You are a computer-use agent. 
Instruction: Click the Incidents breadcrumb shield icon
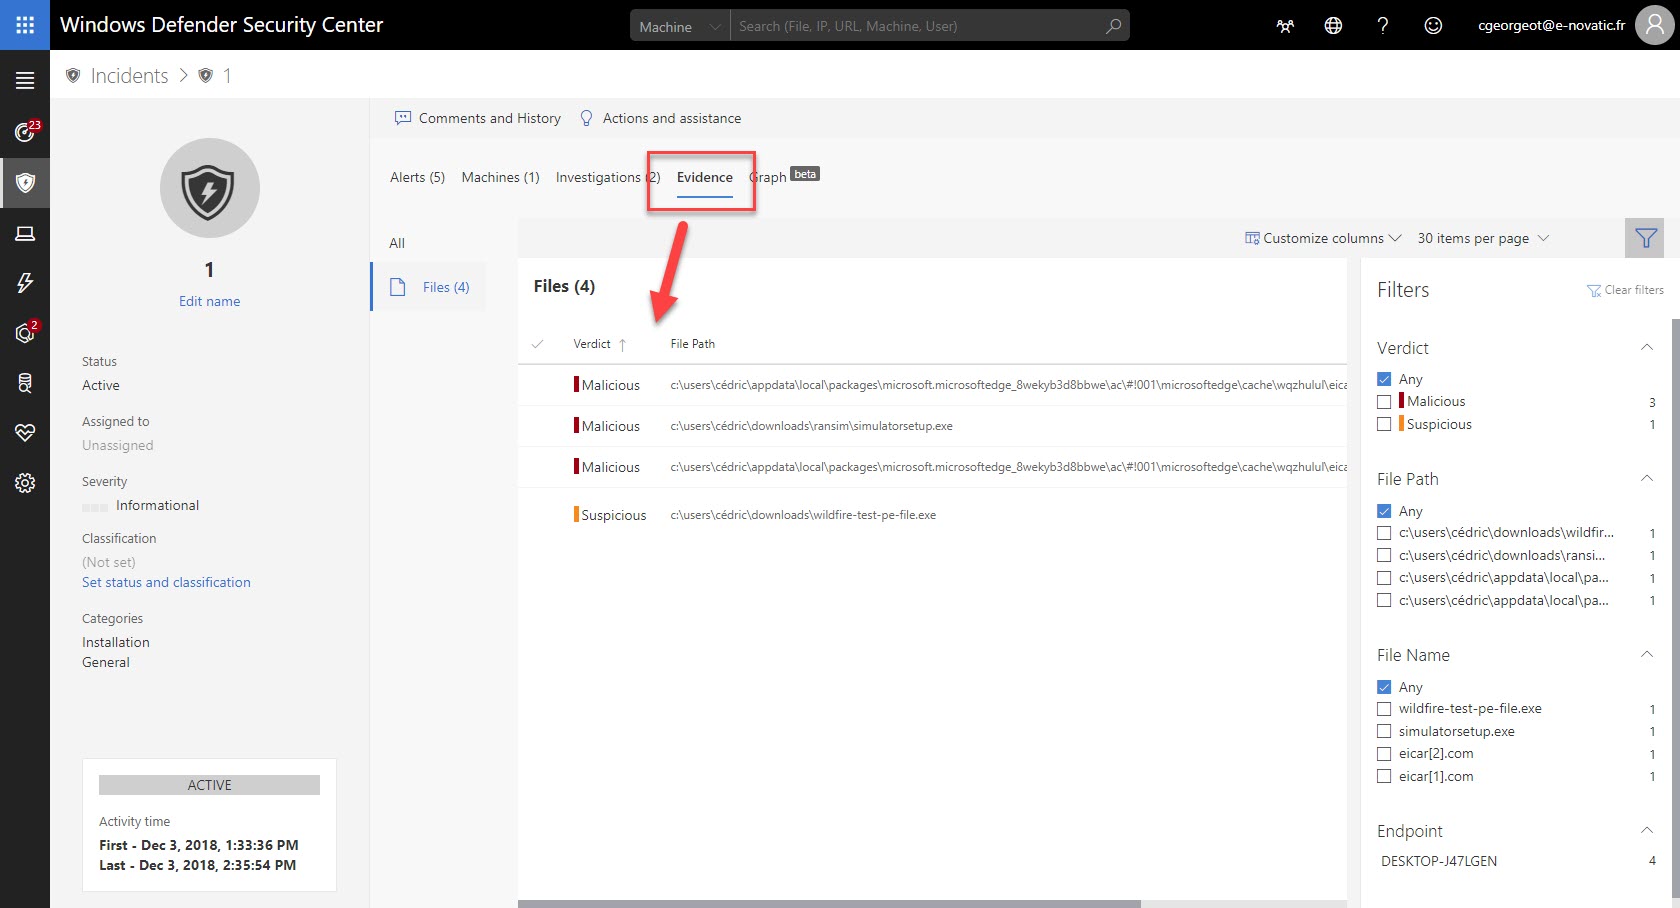pos(73,76)
